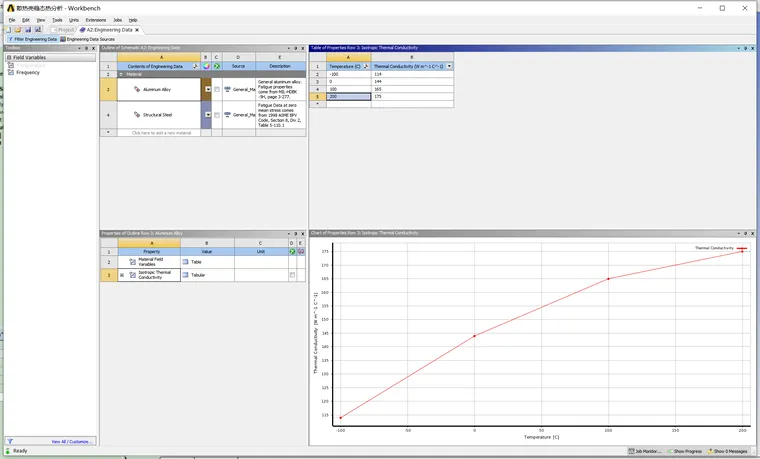Click the Structural Steel material icon
The width and height of the screenshot is (760, 459).
137,115
